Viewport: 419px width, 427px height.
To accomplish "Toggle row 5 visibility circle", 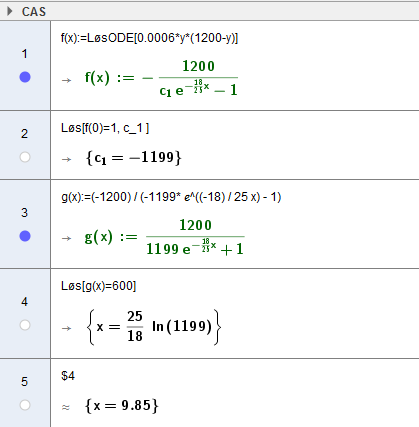I will (x=25, y=405).
